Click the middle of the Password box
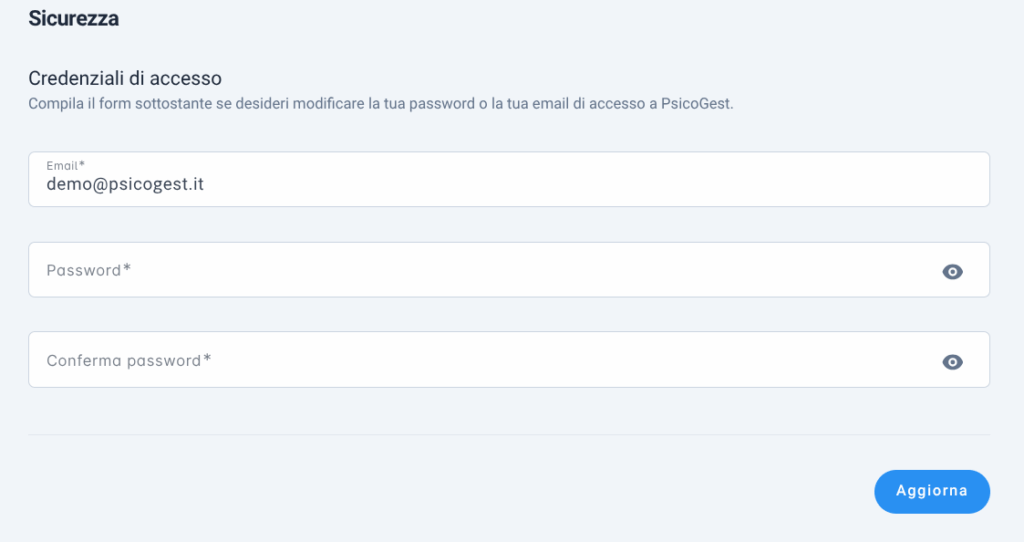The image size is (1024, 542). [x=509, y=270]
